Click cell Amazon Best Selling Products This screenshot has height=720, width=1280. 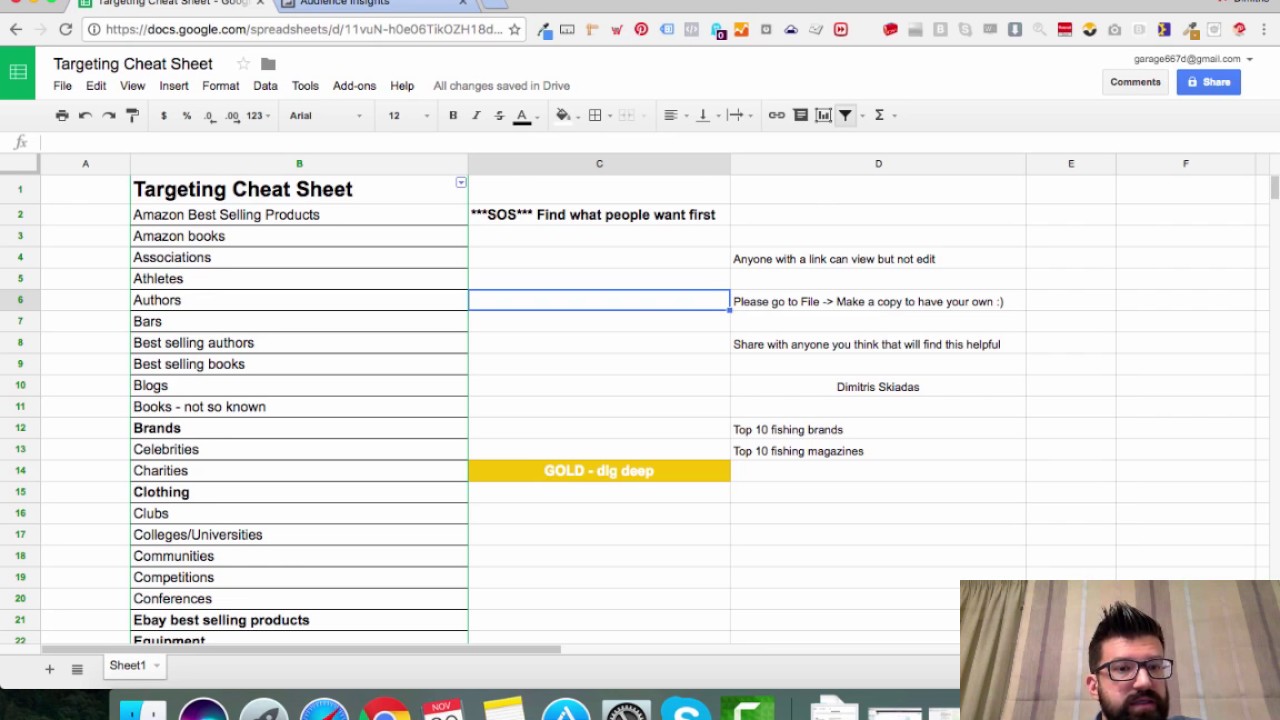299,215
